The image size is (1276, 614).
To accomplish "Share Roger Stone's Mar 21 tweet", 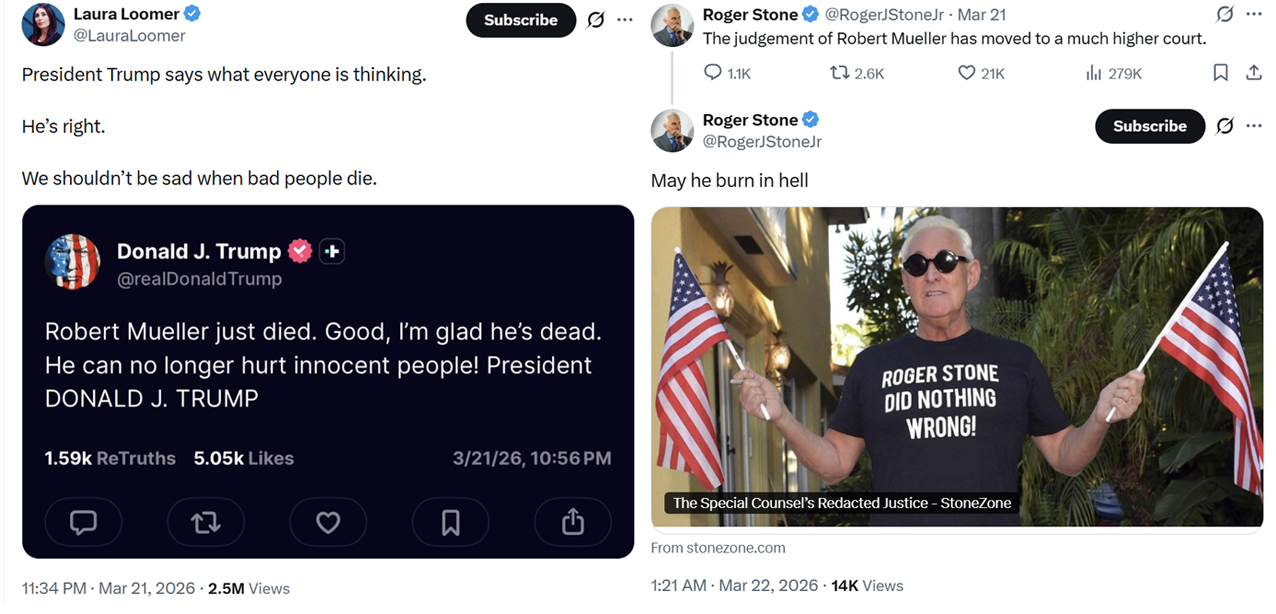I will click(x=1253, y=73).
